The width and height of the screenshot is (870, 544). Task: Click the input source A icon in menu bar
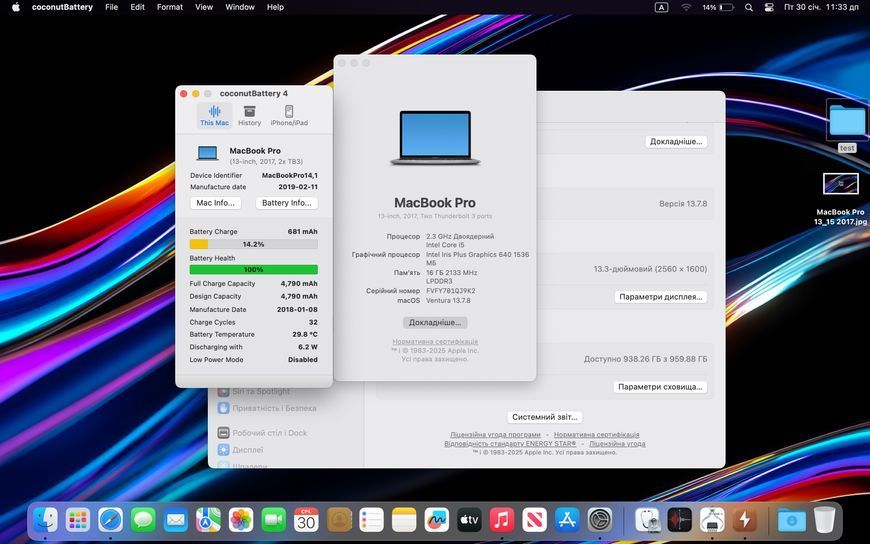[661, 7]
